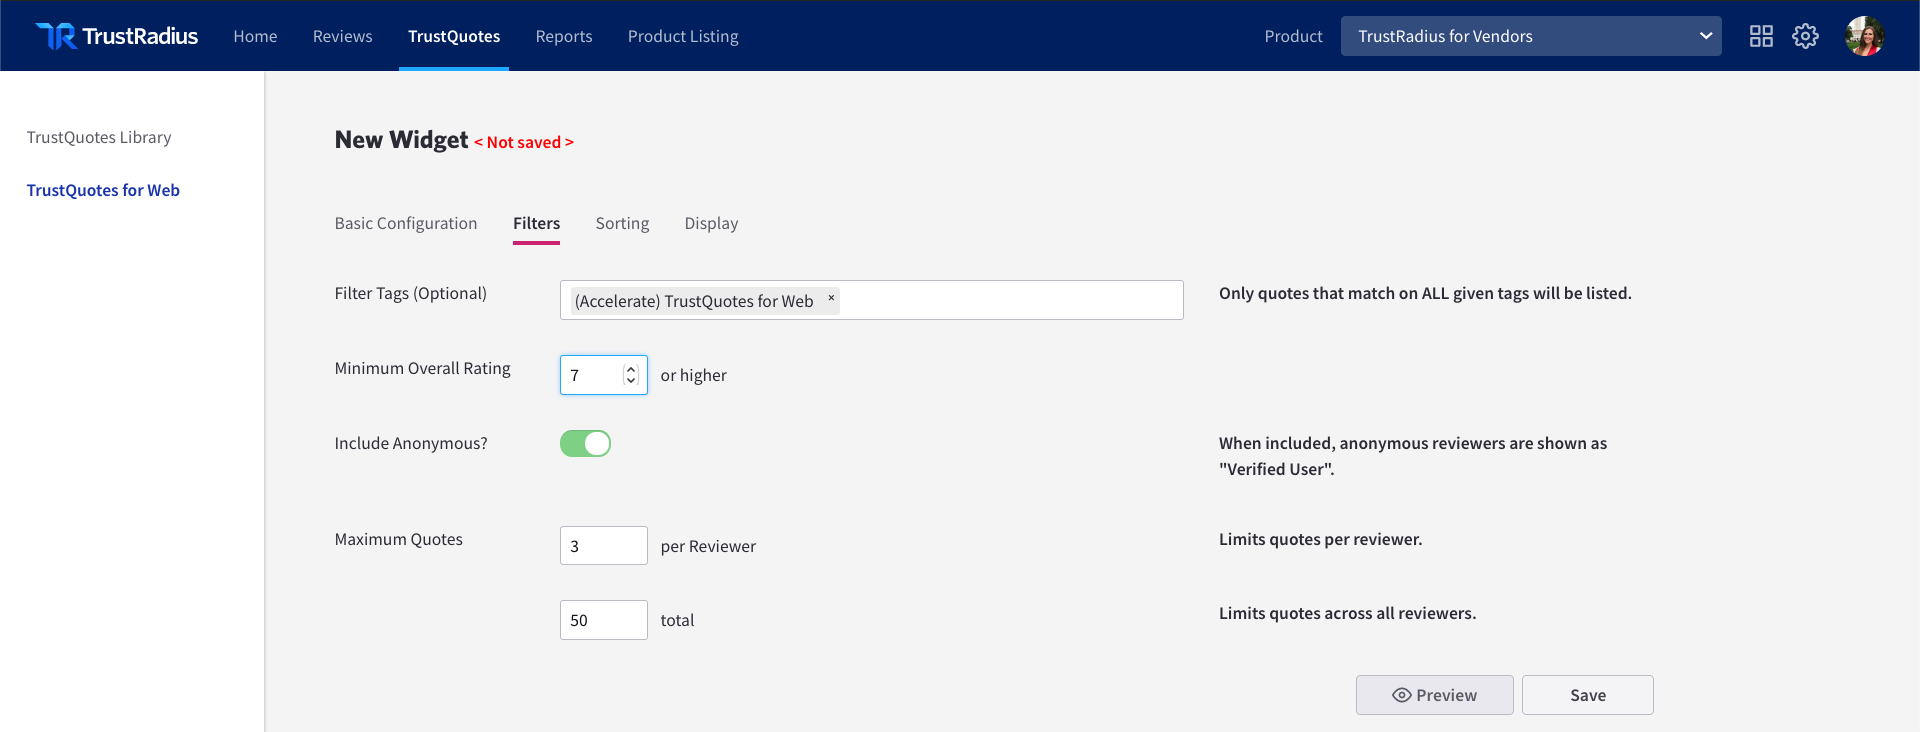Screen dimensions: 1920x732
Task: Open the user profile avatar
Action: tap(1865, 36)
